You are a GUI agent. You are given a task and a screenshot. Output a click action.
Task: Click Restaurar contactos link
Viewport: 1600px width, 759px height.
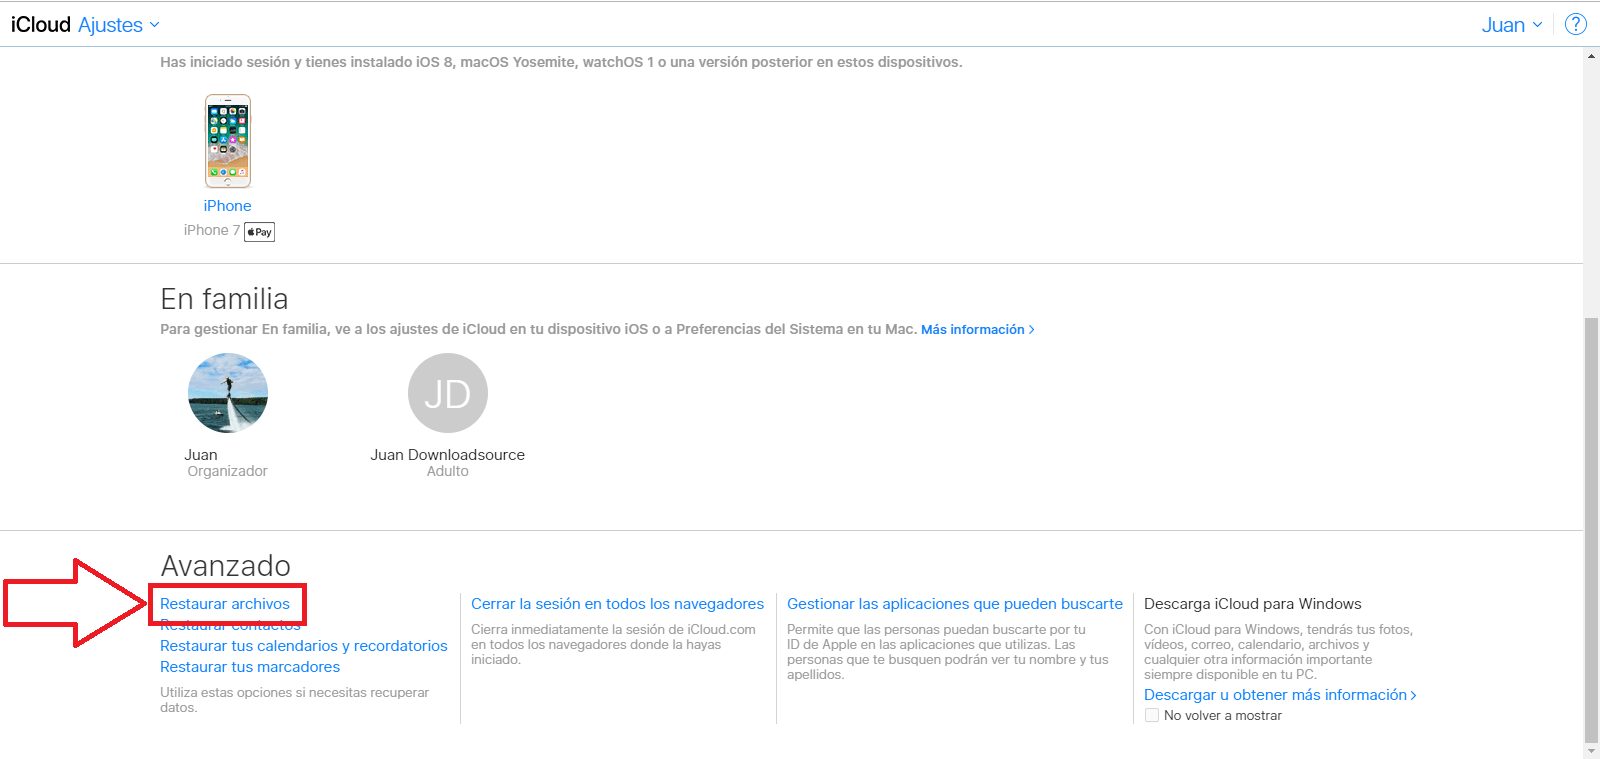click(230, 625)
